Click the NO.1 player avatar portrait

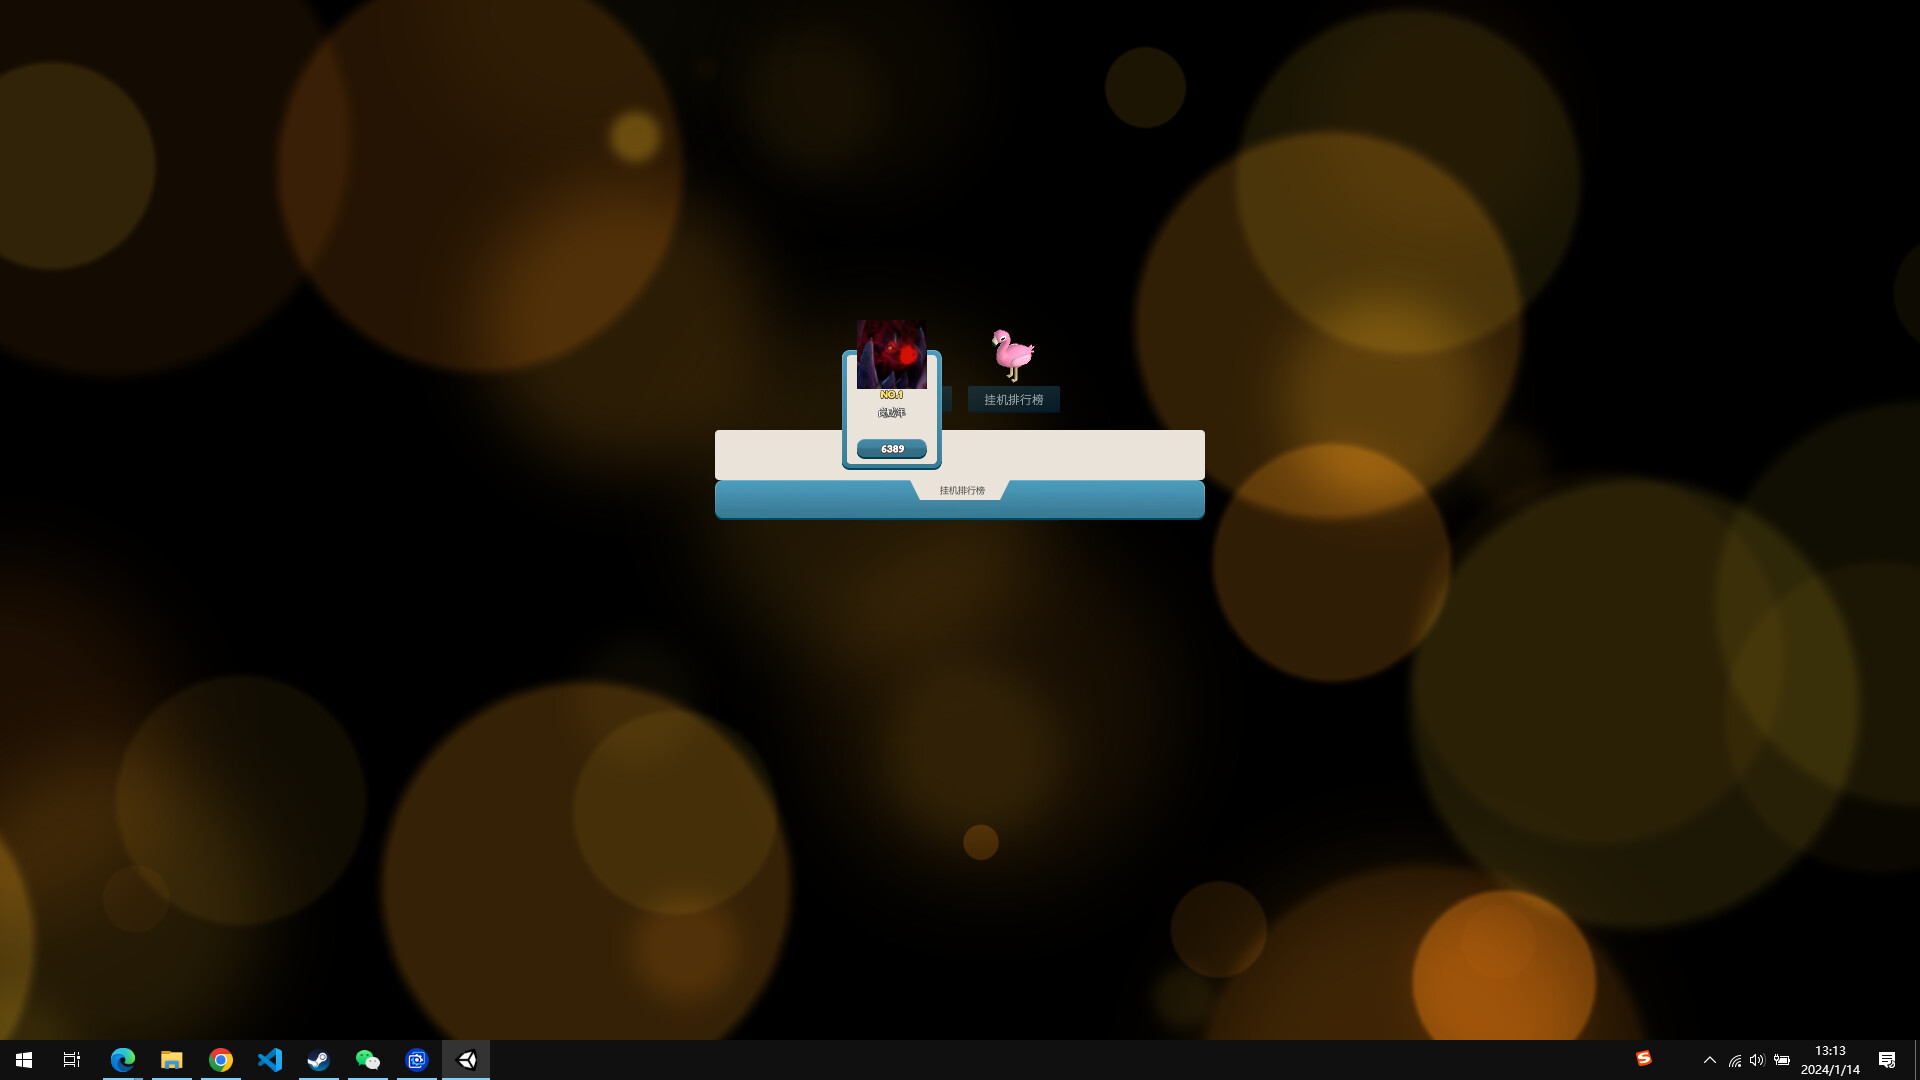tap(892, 354)
